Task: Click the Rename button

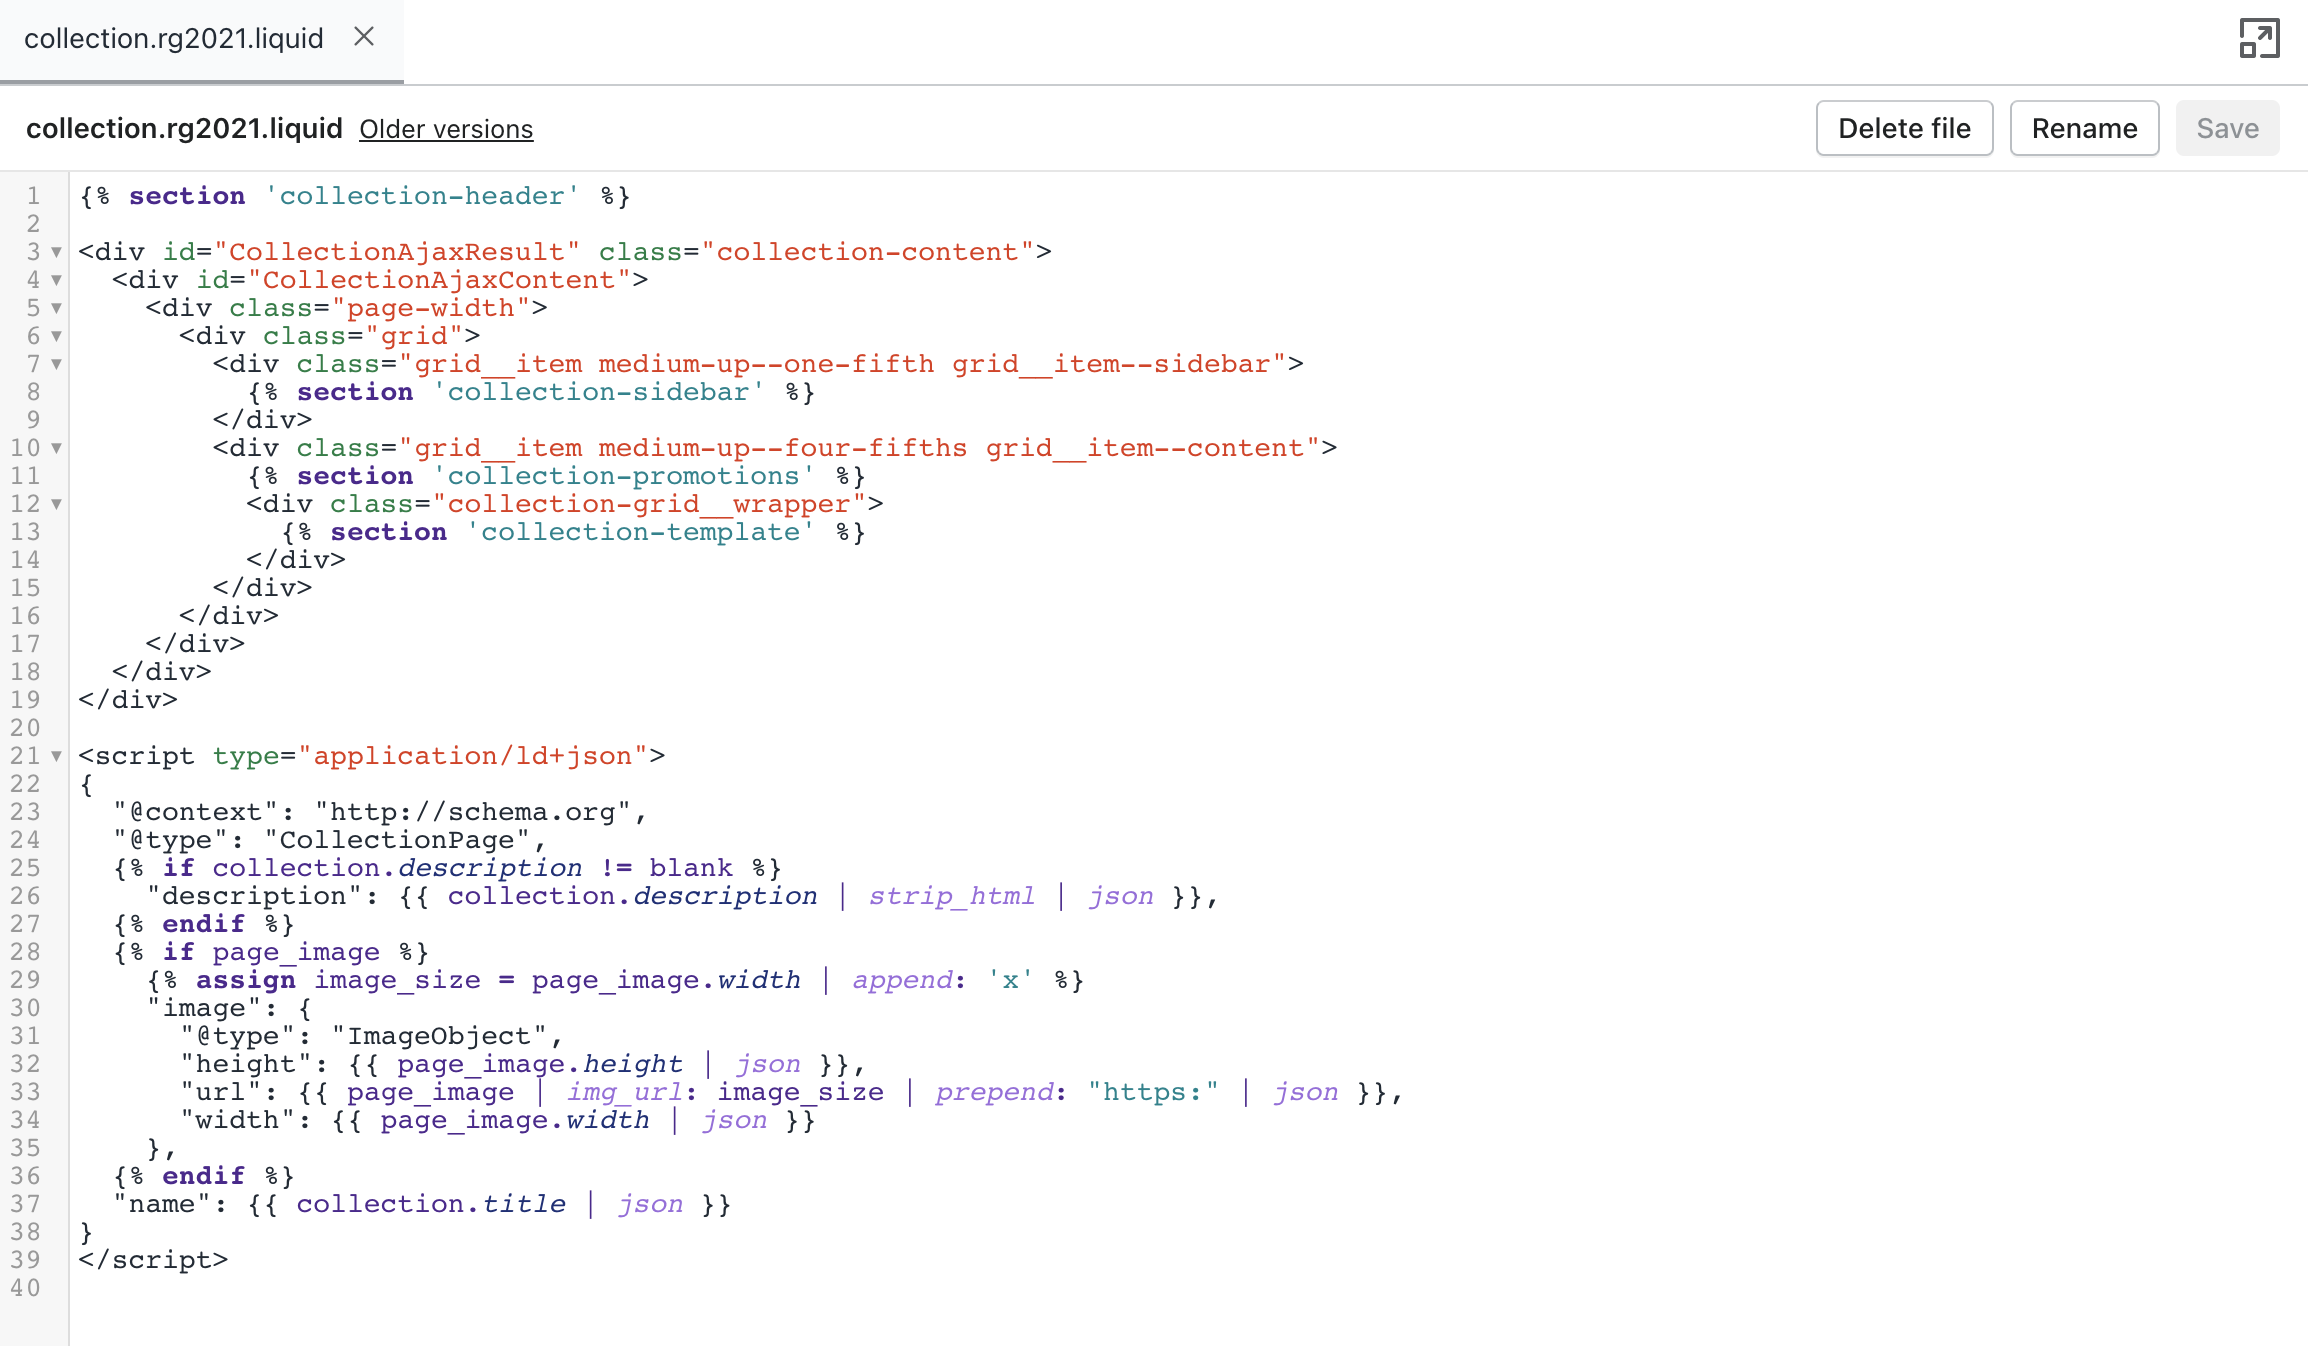Action: pyautogui.click(x=2084, y=128)
